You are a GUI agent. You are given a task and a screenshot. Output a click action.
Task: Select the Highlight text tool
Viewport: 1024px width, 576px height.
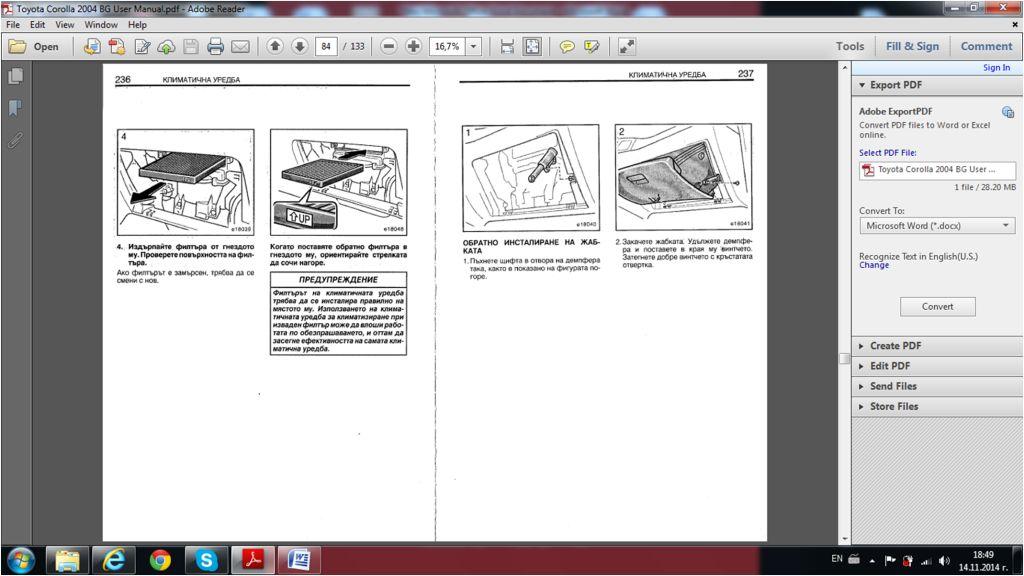click(592, 46)
